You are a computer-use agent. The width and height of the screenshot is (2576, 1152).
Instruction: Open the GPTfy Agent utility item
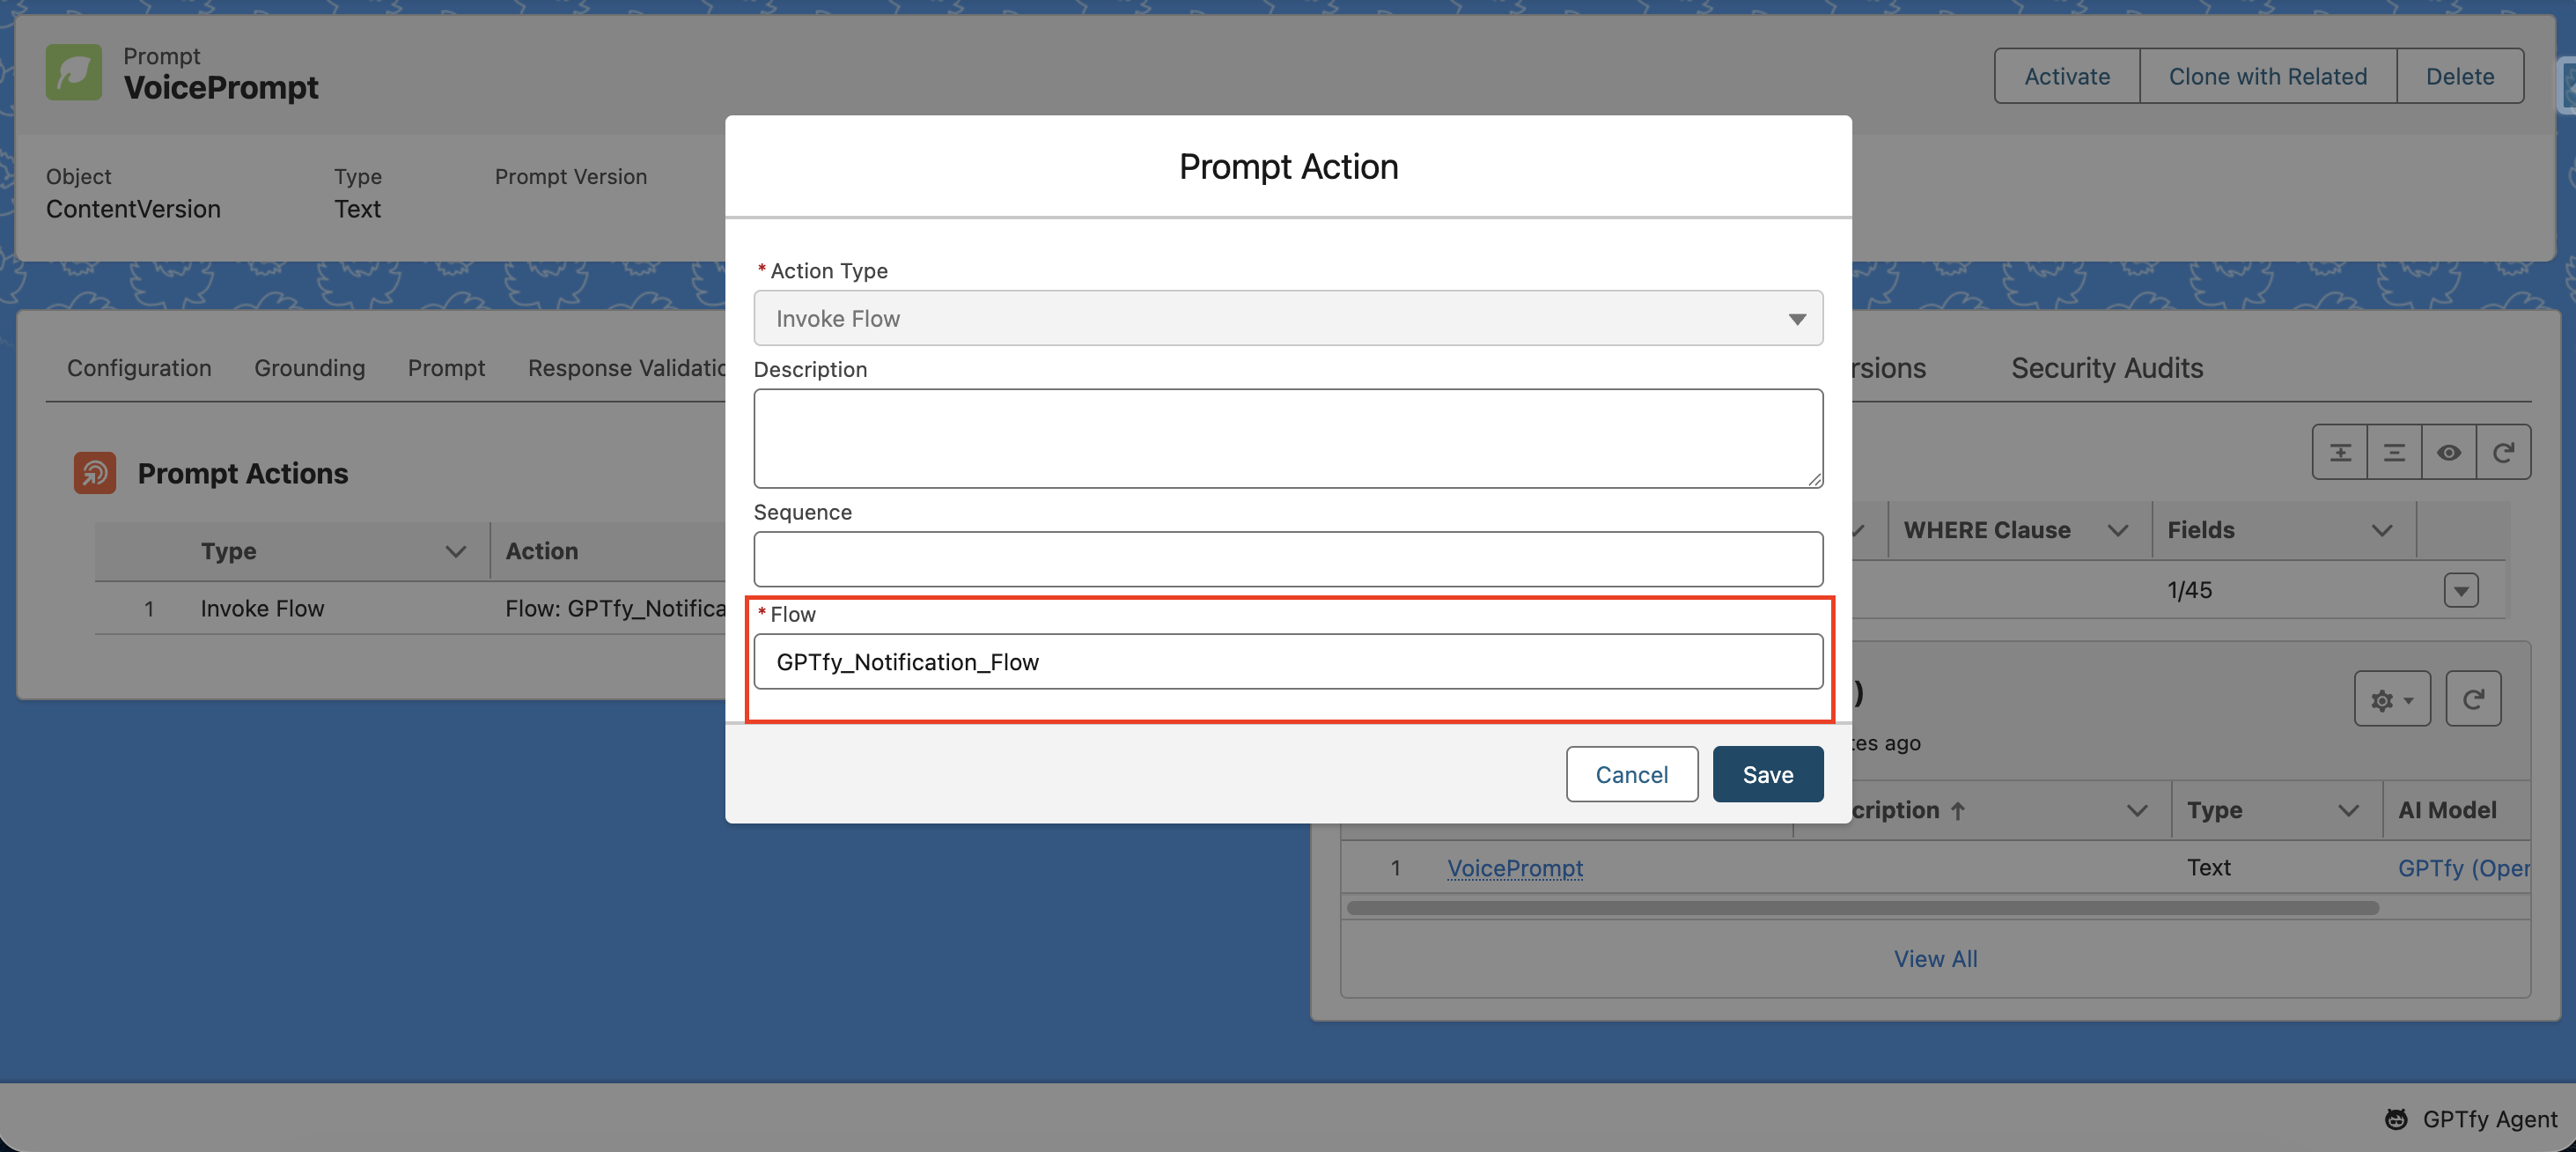click(2470, 1119)
